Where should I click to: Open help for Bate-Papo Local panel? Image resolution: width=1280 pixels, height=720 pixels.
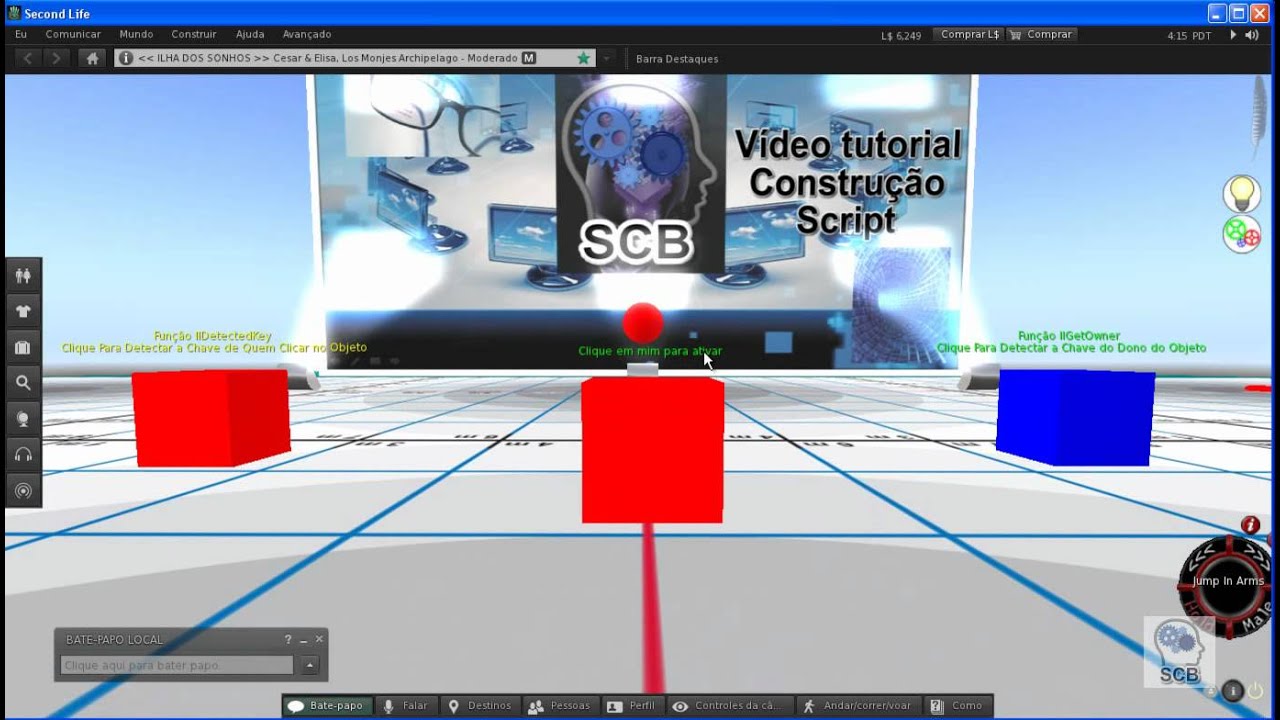tap(288, 639)
